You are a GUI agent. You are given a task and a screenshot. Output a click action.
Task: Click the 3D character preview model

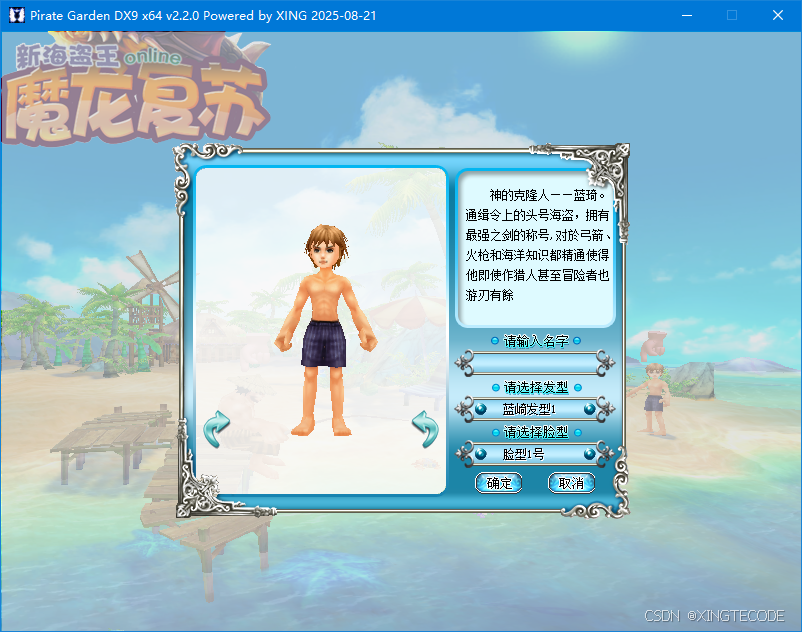(326, 330)
